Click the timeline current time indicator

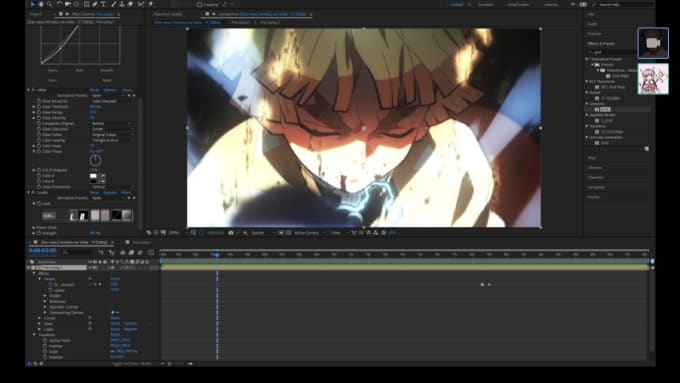[x=217, y=255]
